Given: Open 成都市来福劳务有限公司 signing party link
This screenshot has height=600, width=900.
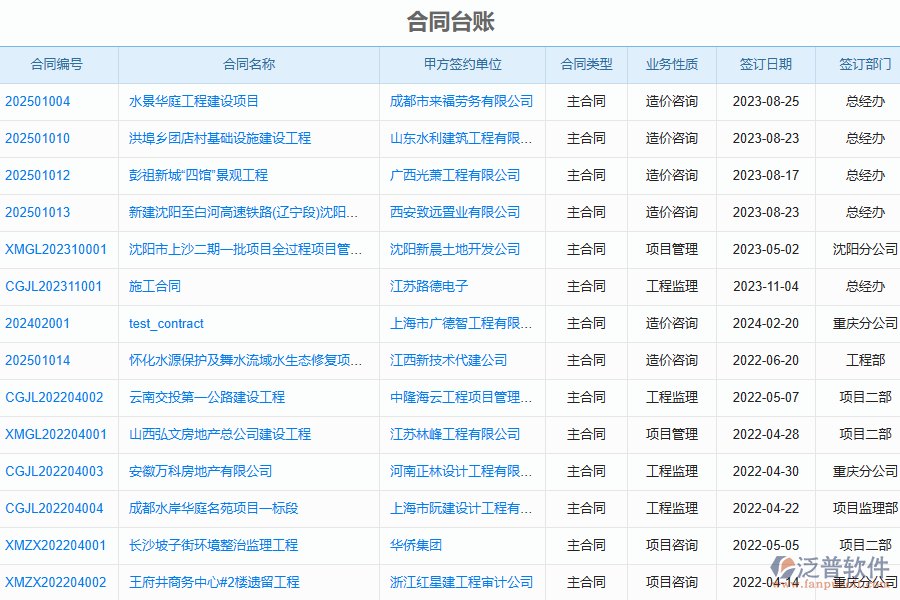Looking at the screenshot, I should [x=461, y=101].
